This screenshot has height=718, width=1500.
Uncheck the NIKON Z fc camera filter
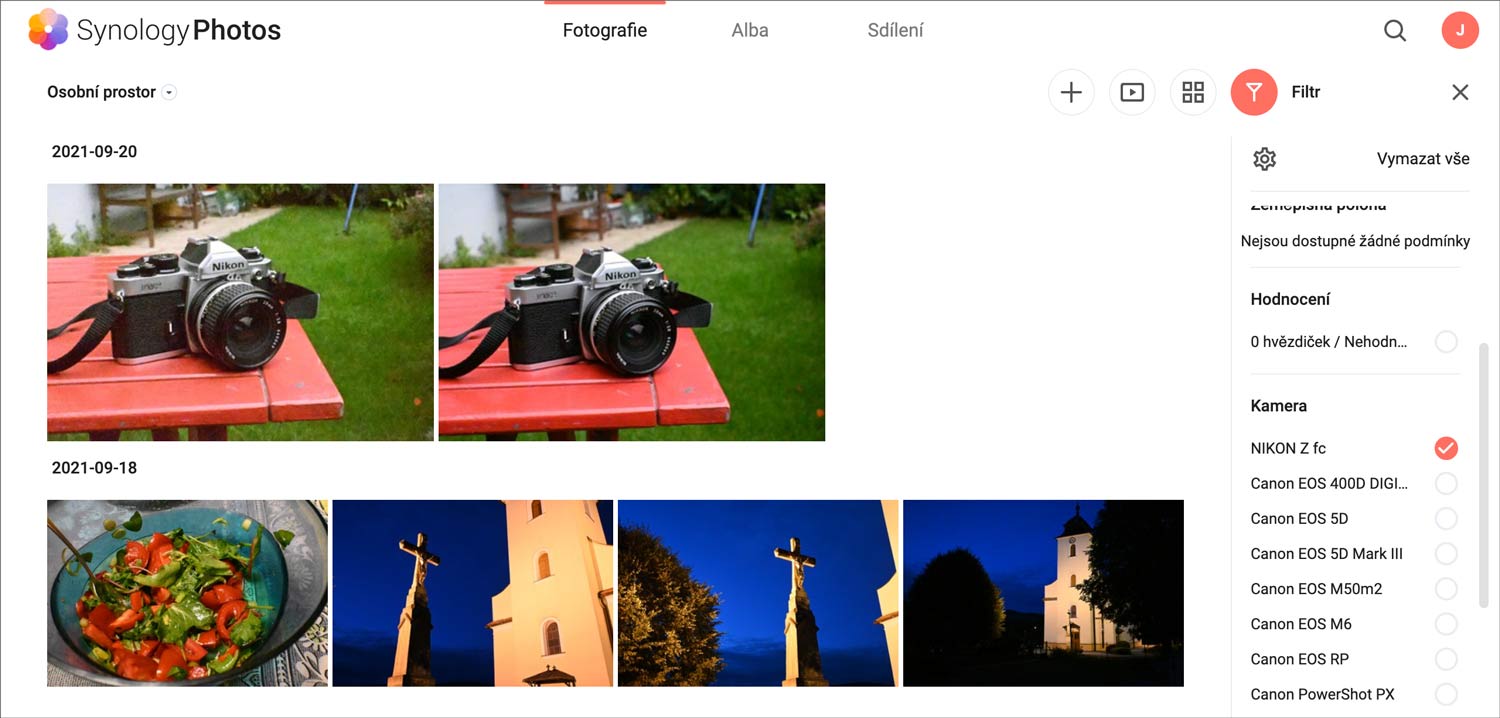coord(1445,448)
